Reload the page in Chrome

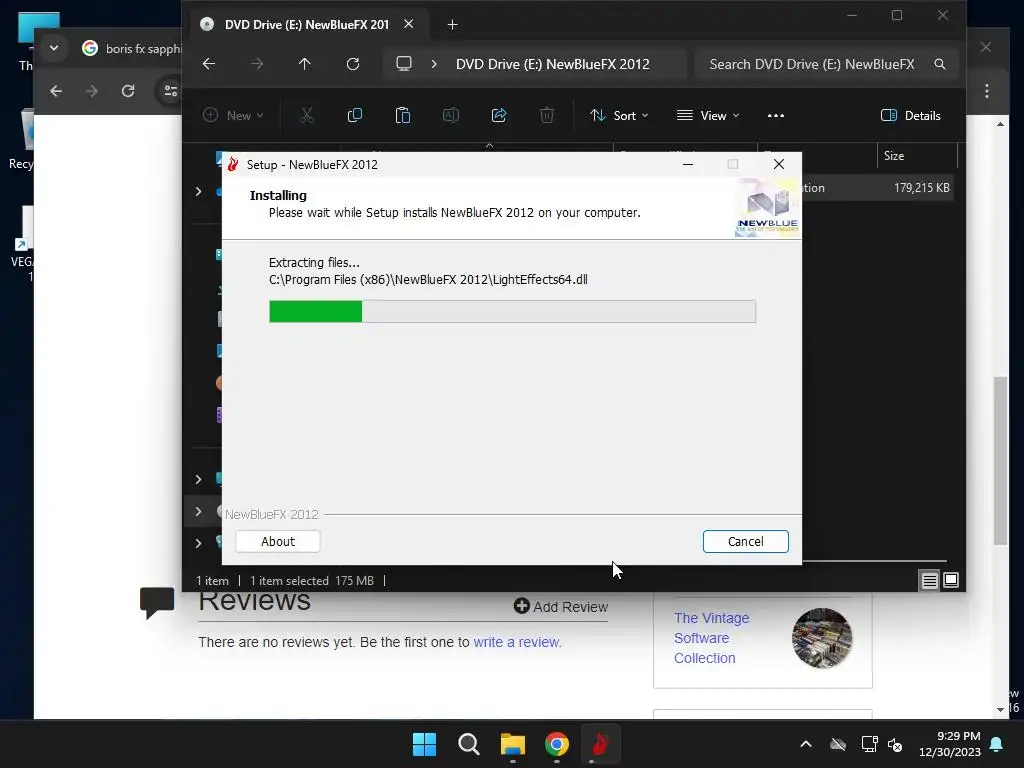tap(128, 91)
